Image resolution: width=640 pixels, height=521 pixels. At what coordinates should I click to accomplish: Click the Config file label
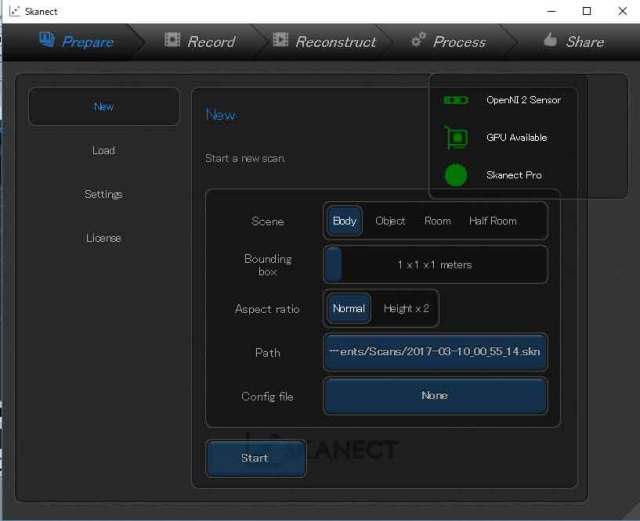pyautogui.click(x=267, y=396)
